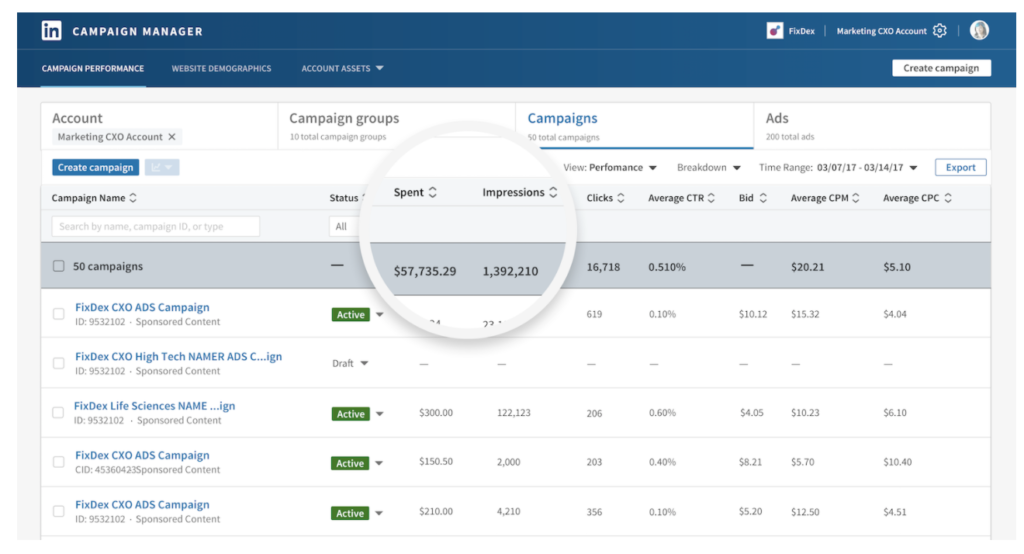The width and height of the screenshot is (1024, 554).
Task: Click white Create campaign button in header
Action: tap(941, 68)
